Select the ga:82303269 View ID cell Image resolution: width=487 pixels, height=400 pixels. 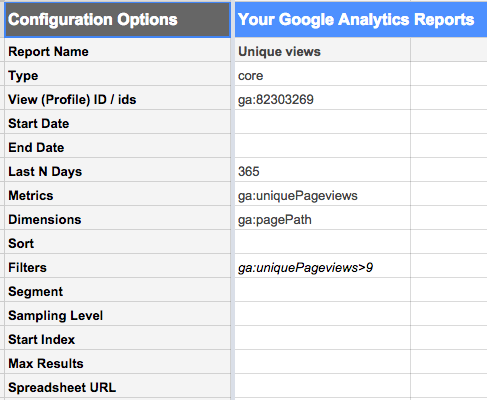point(322,98)
